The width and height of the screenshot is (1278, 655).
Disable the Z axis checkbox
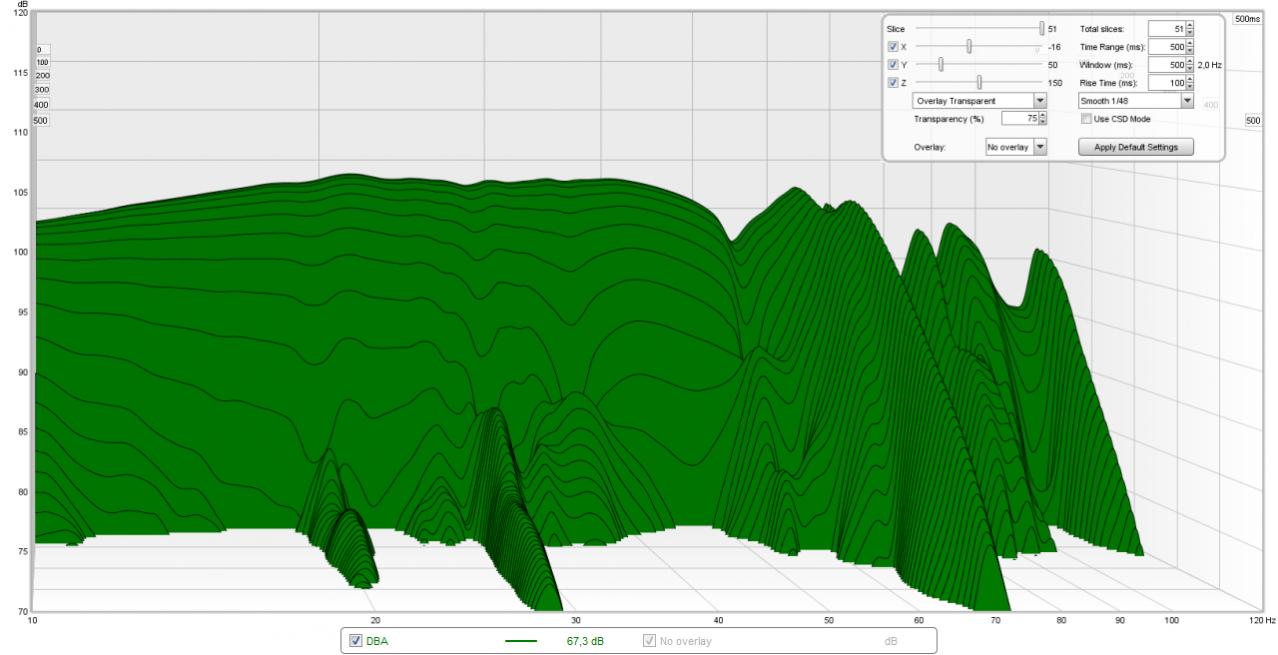click(893, 83)
